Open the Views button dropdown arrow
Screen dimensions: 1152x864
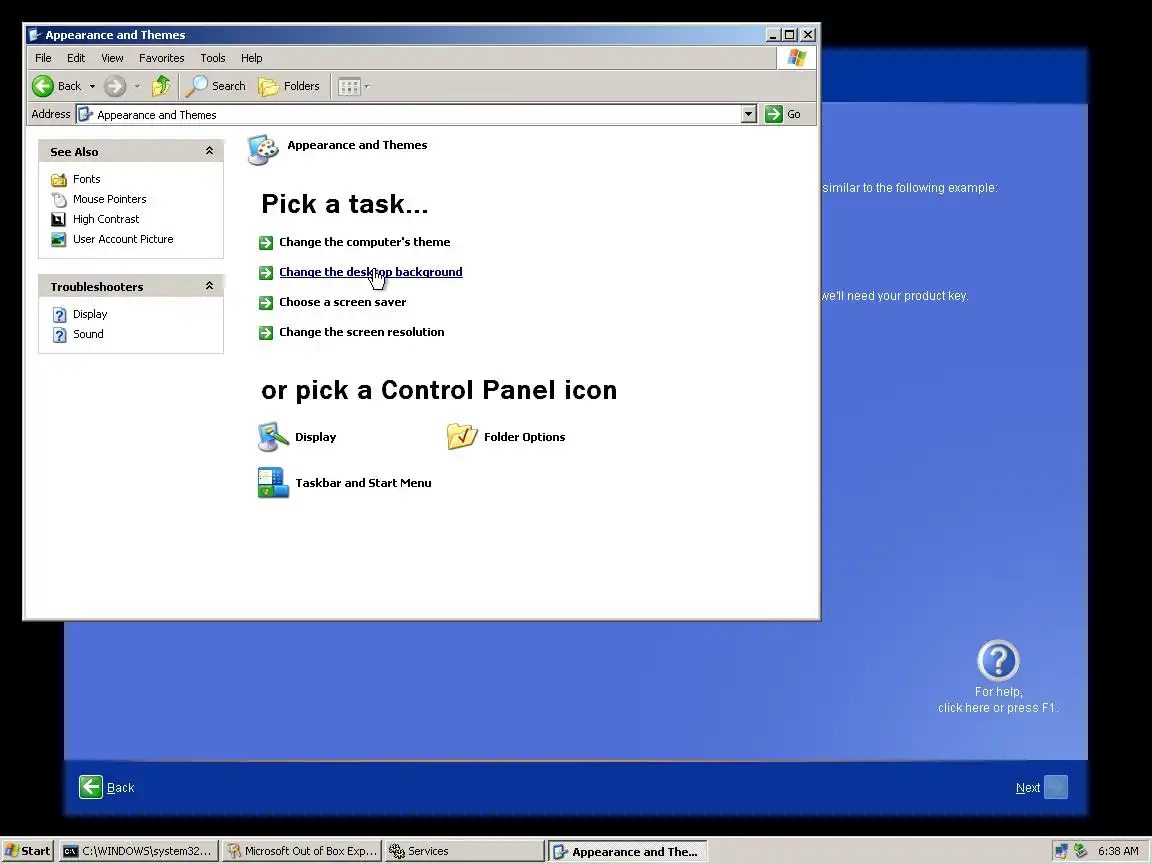click(367, 87)
